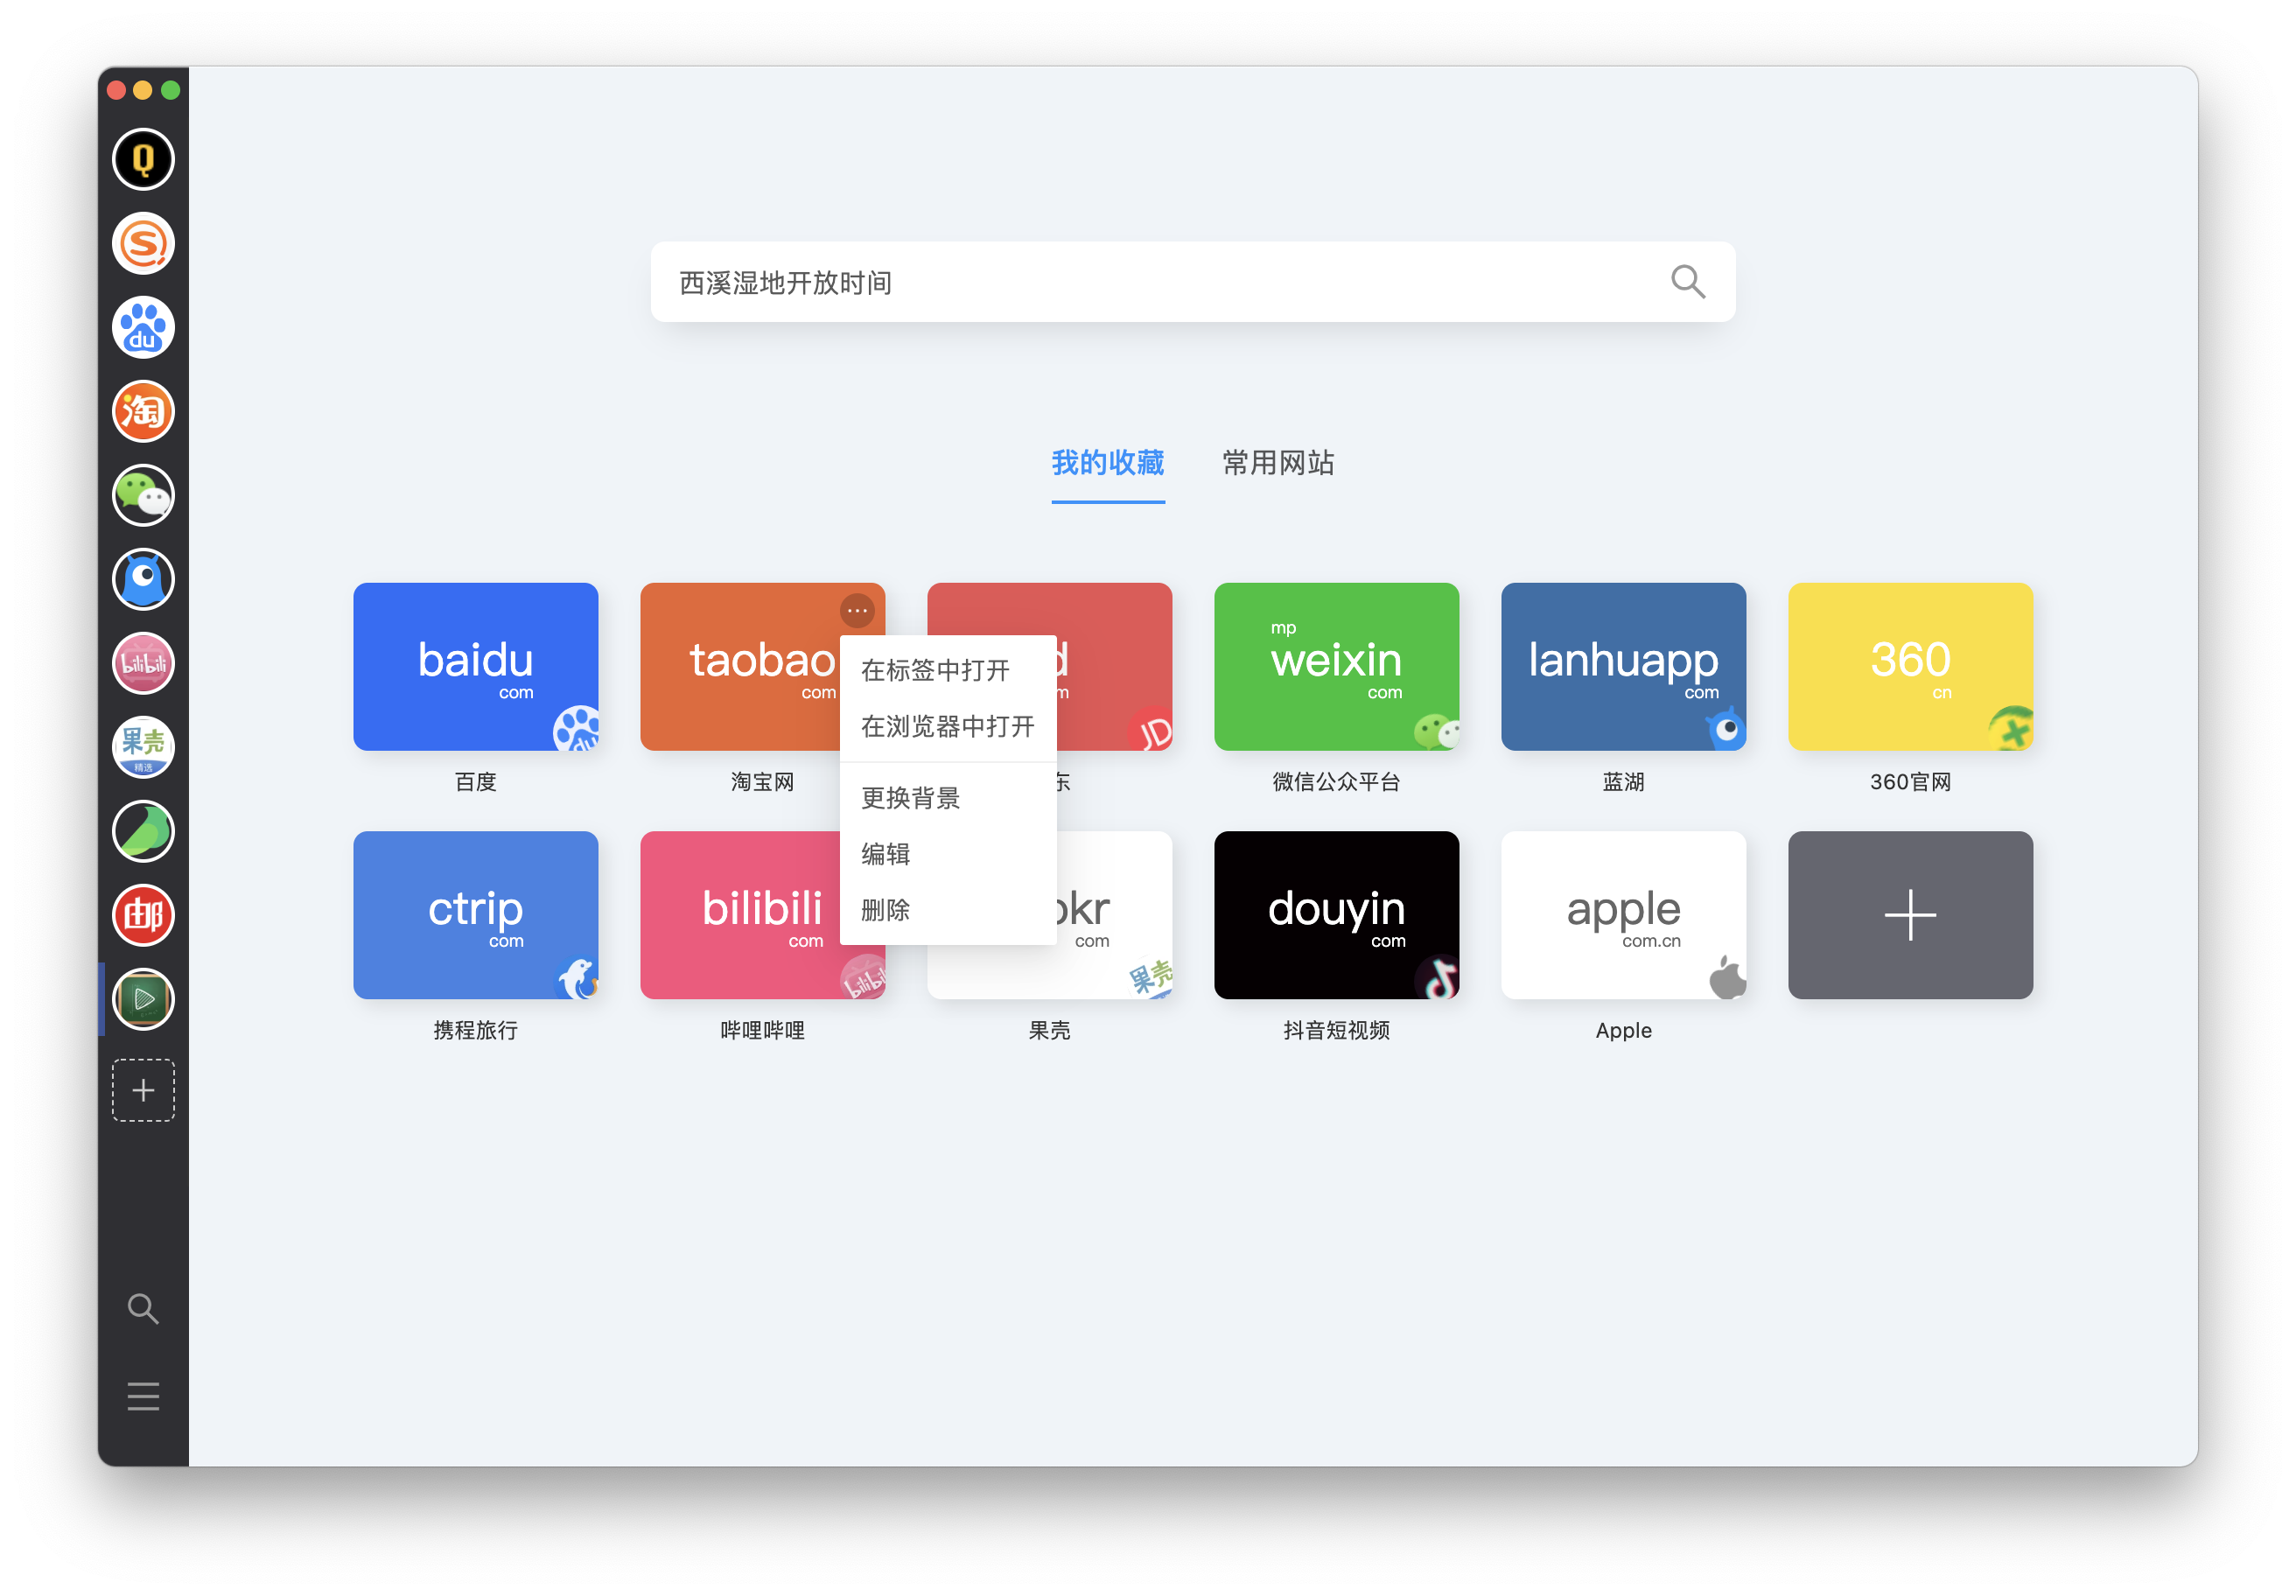Open Taobao from the sidebar icons
This screenshot has height=1596, width=2296.
(143, 411)
